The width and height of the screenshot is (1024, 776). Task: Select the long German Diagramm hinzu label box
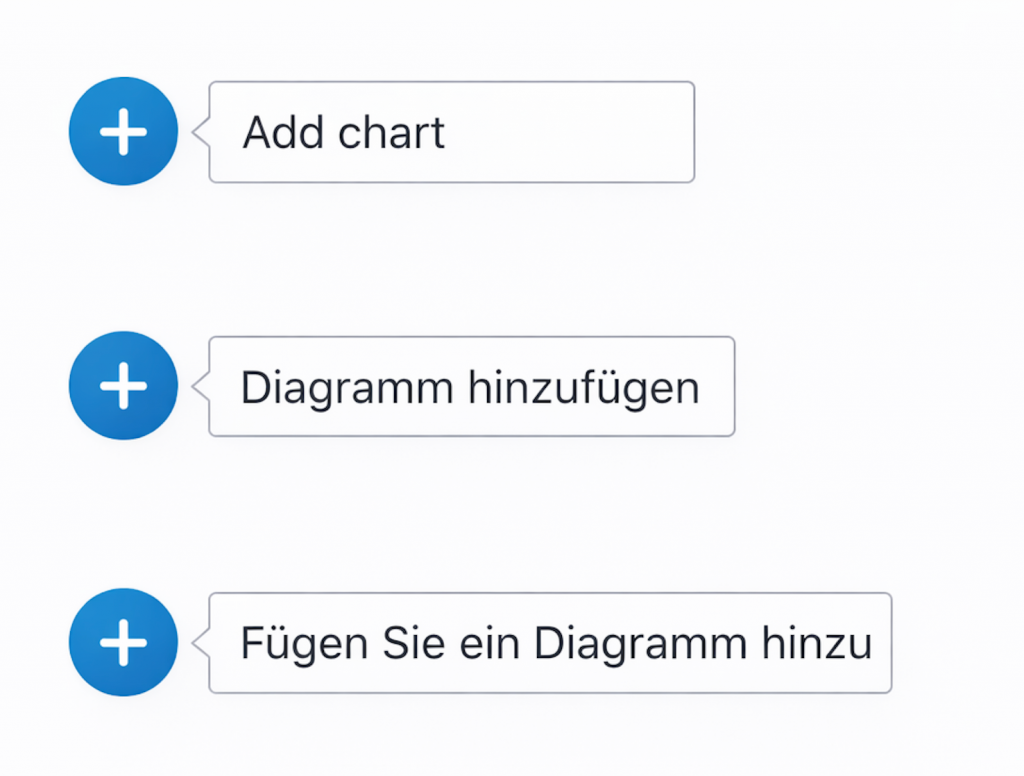(549, 643)
